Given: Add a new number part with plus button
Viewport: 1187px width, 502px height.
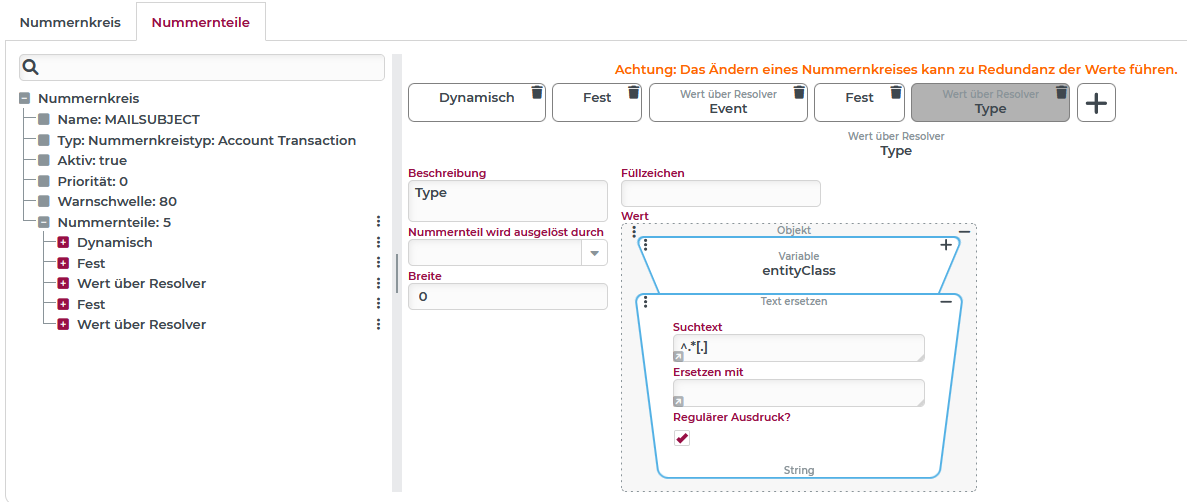Looking at the screenshot, I should coord(1096,103).
